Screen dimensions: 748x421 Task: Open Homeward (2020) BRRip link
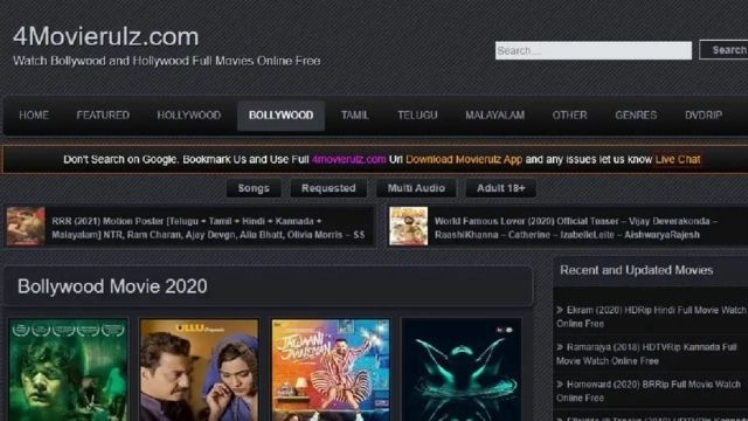[x=648, y=391]
